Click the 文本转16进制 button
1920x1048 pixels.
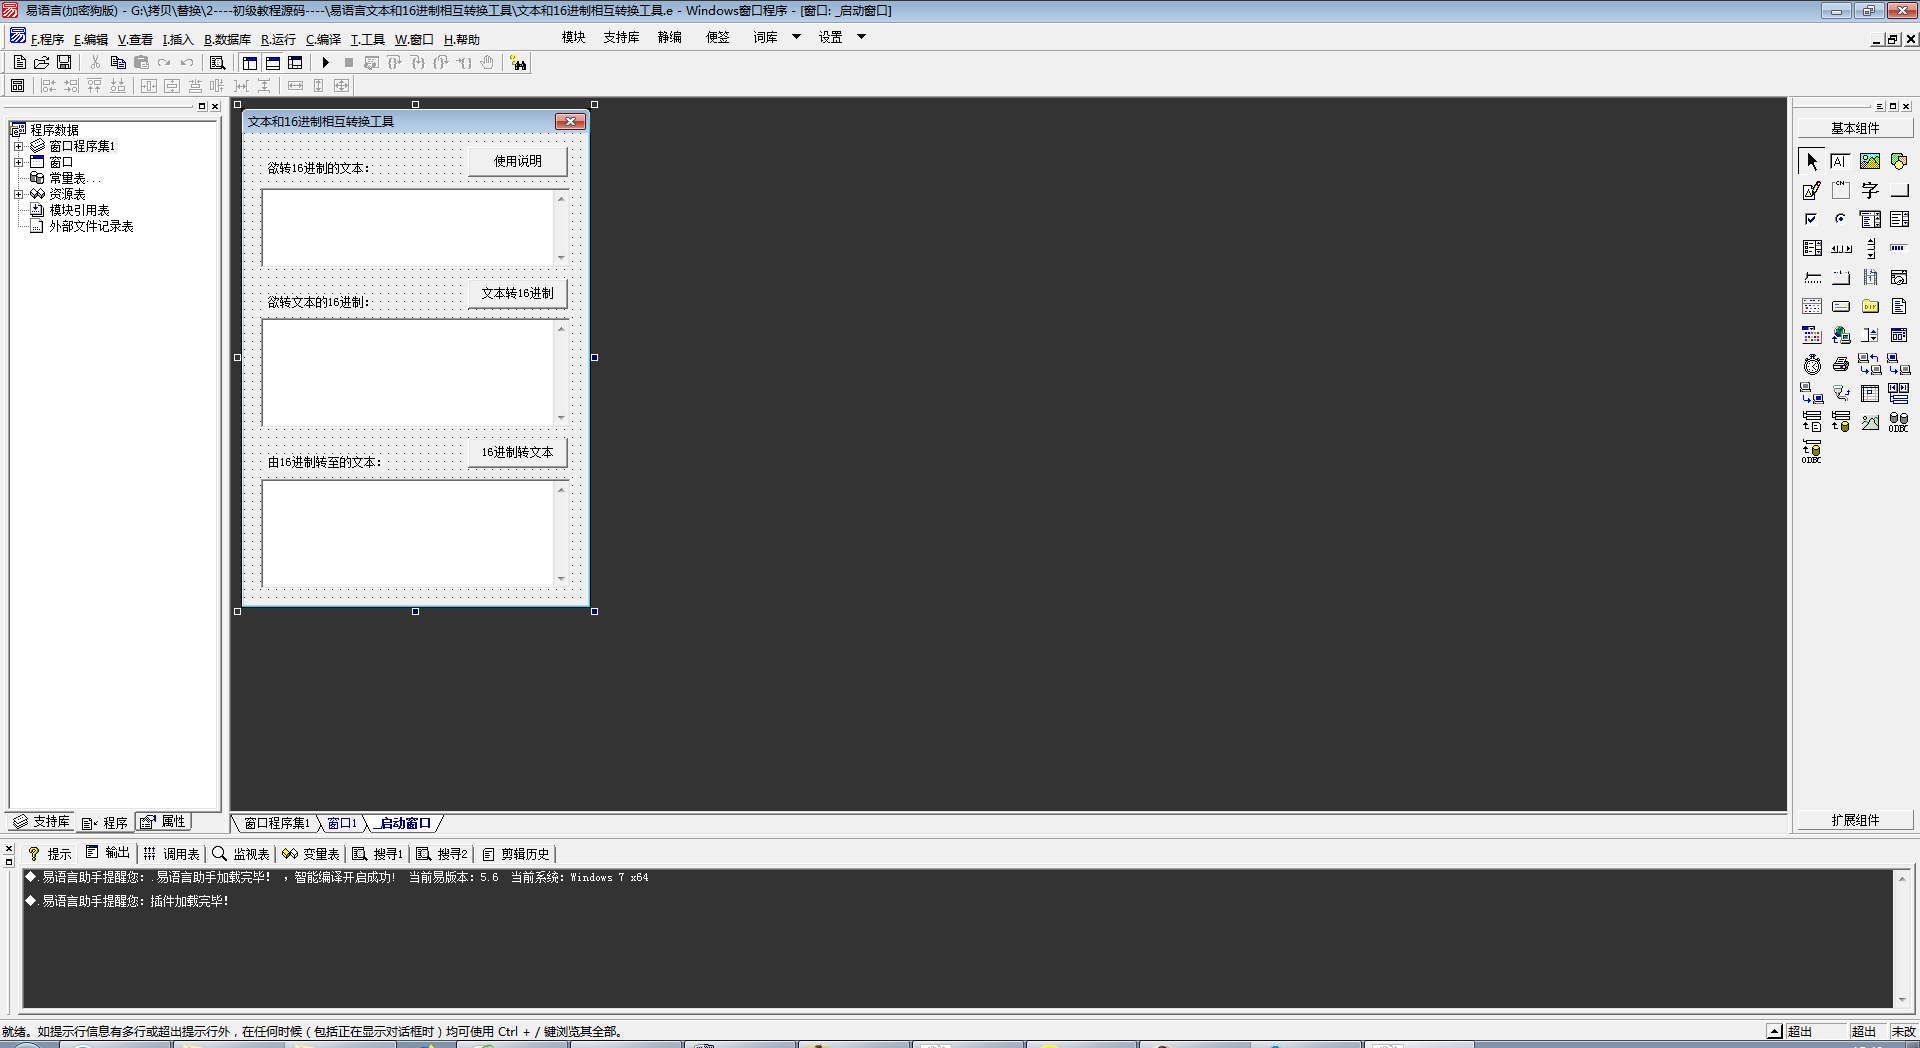point(517,294)
